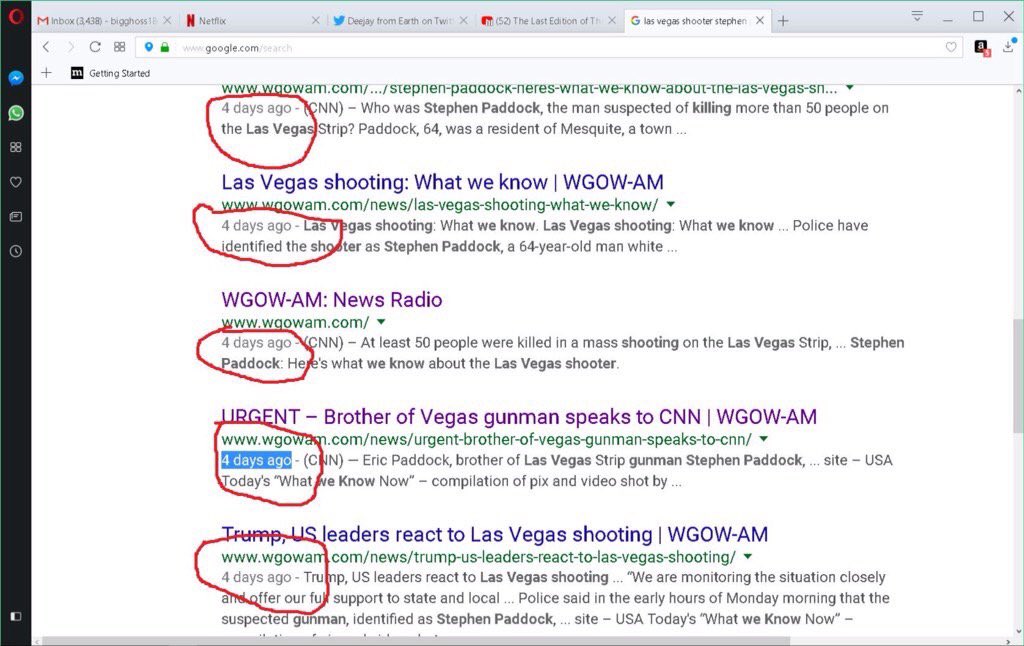Open the Amazon extension icon
1024x646 pixels.
tap(982, 47)
